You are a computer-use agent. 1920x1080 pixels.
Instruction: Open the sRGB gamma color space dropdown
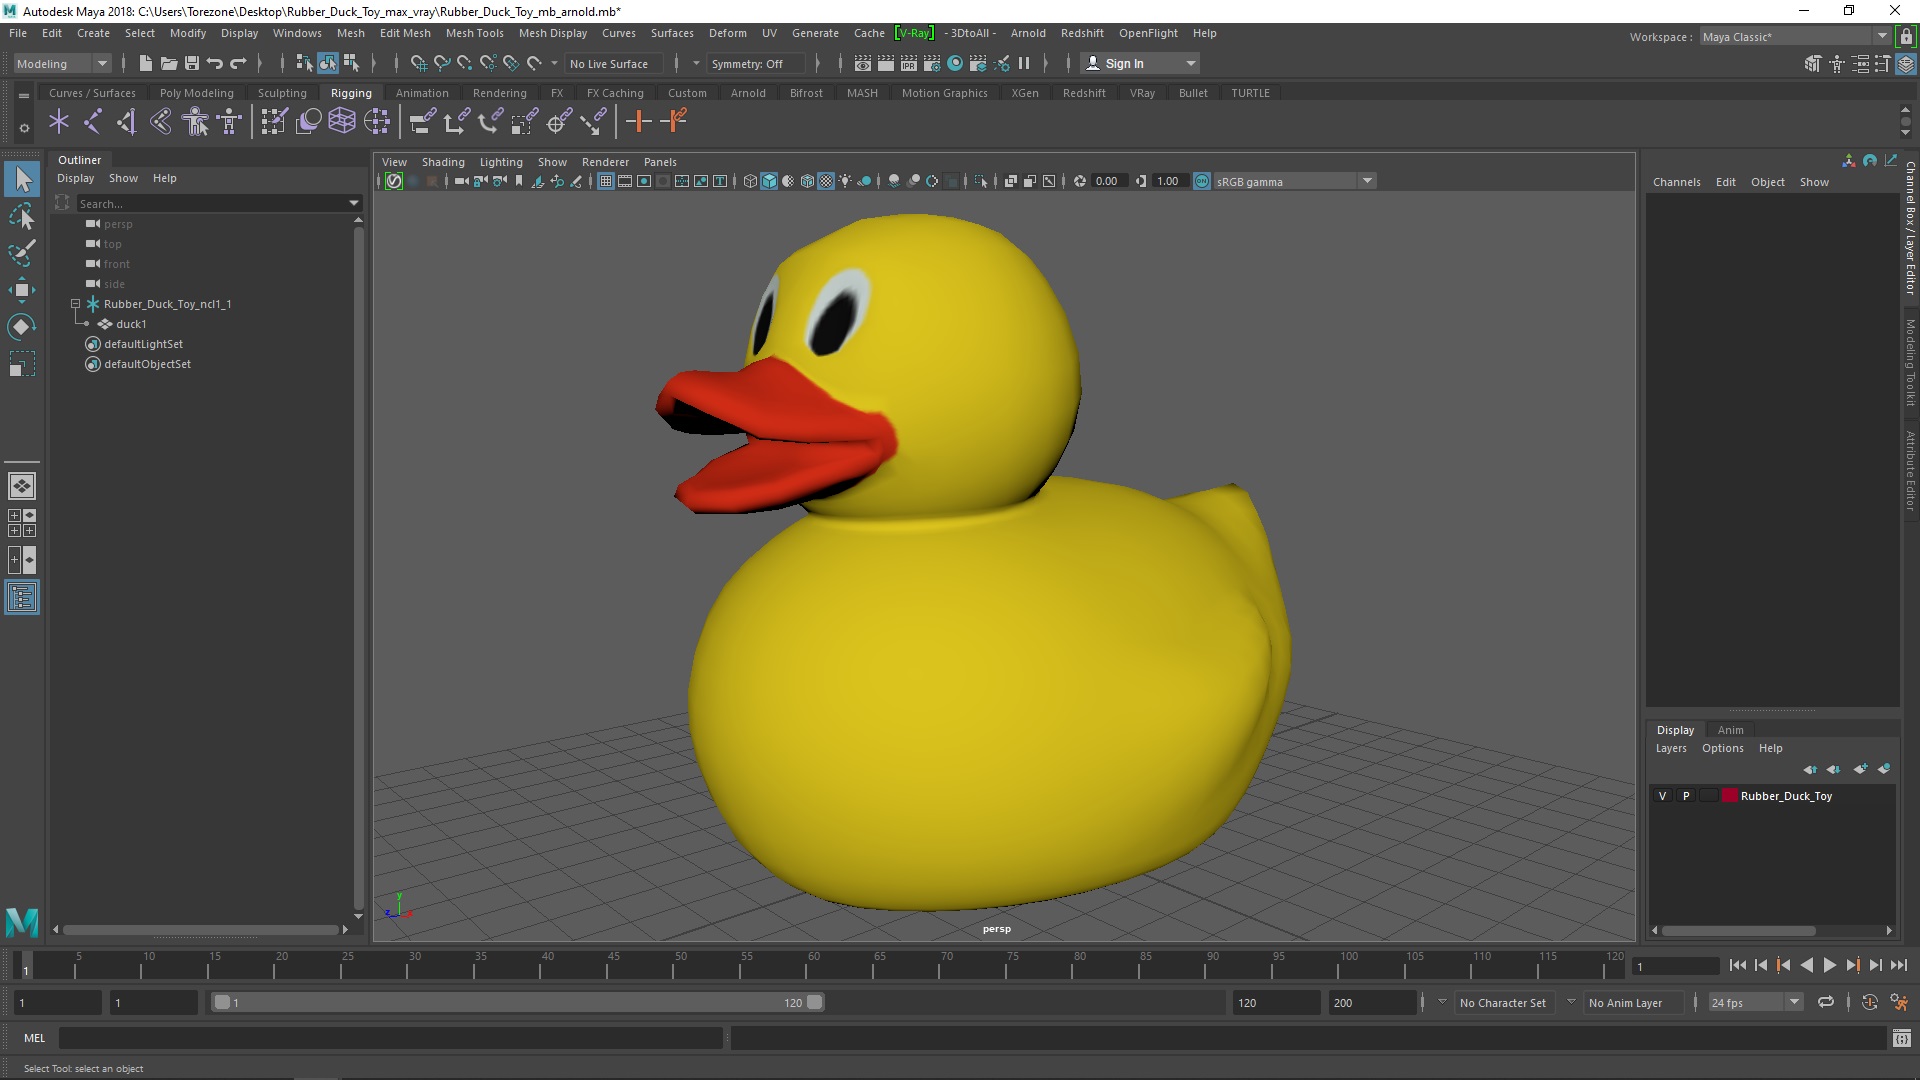click(1367, 181)
